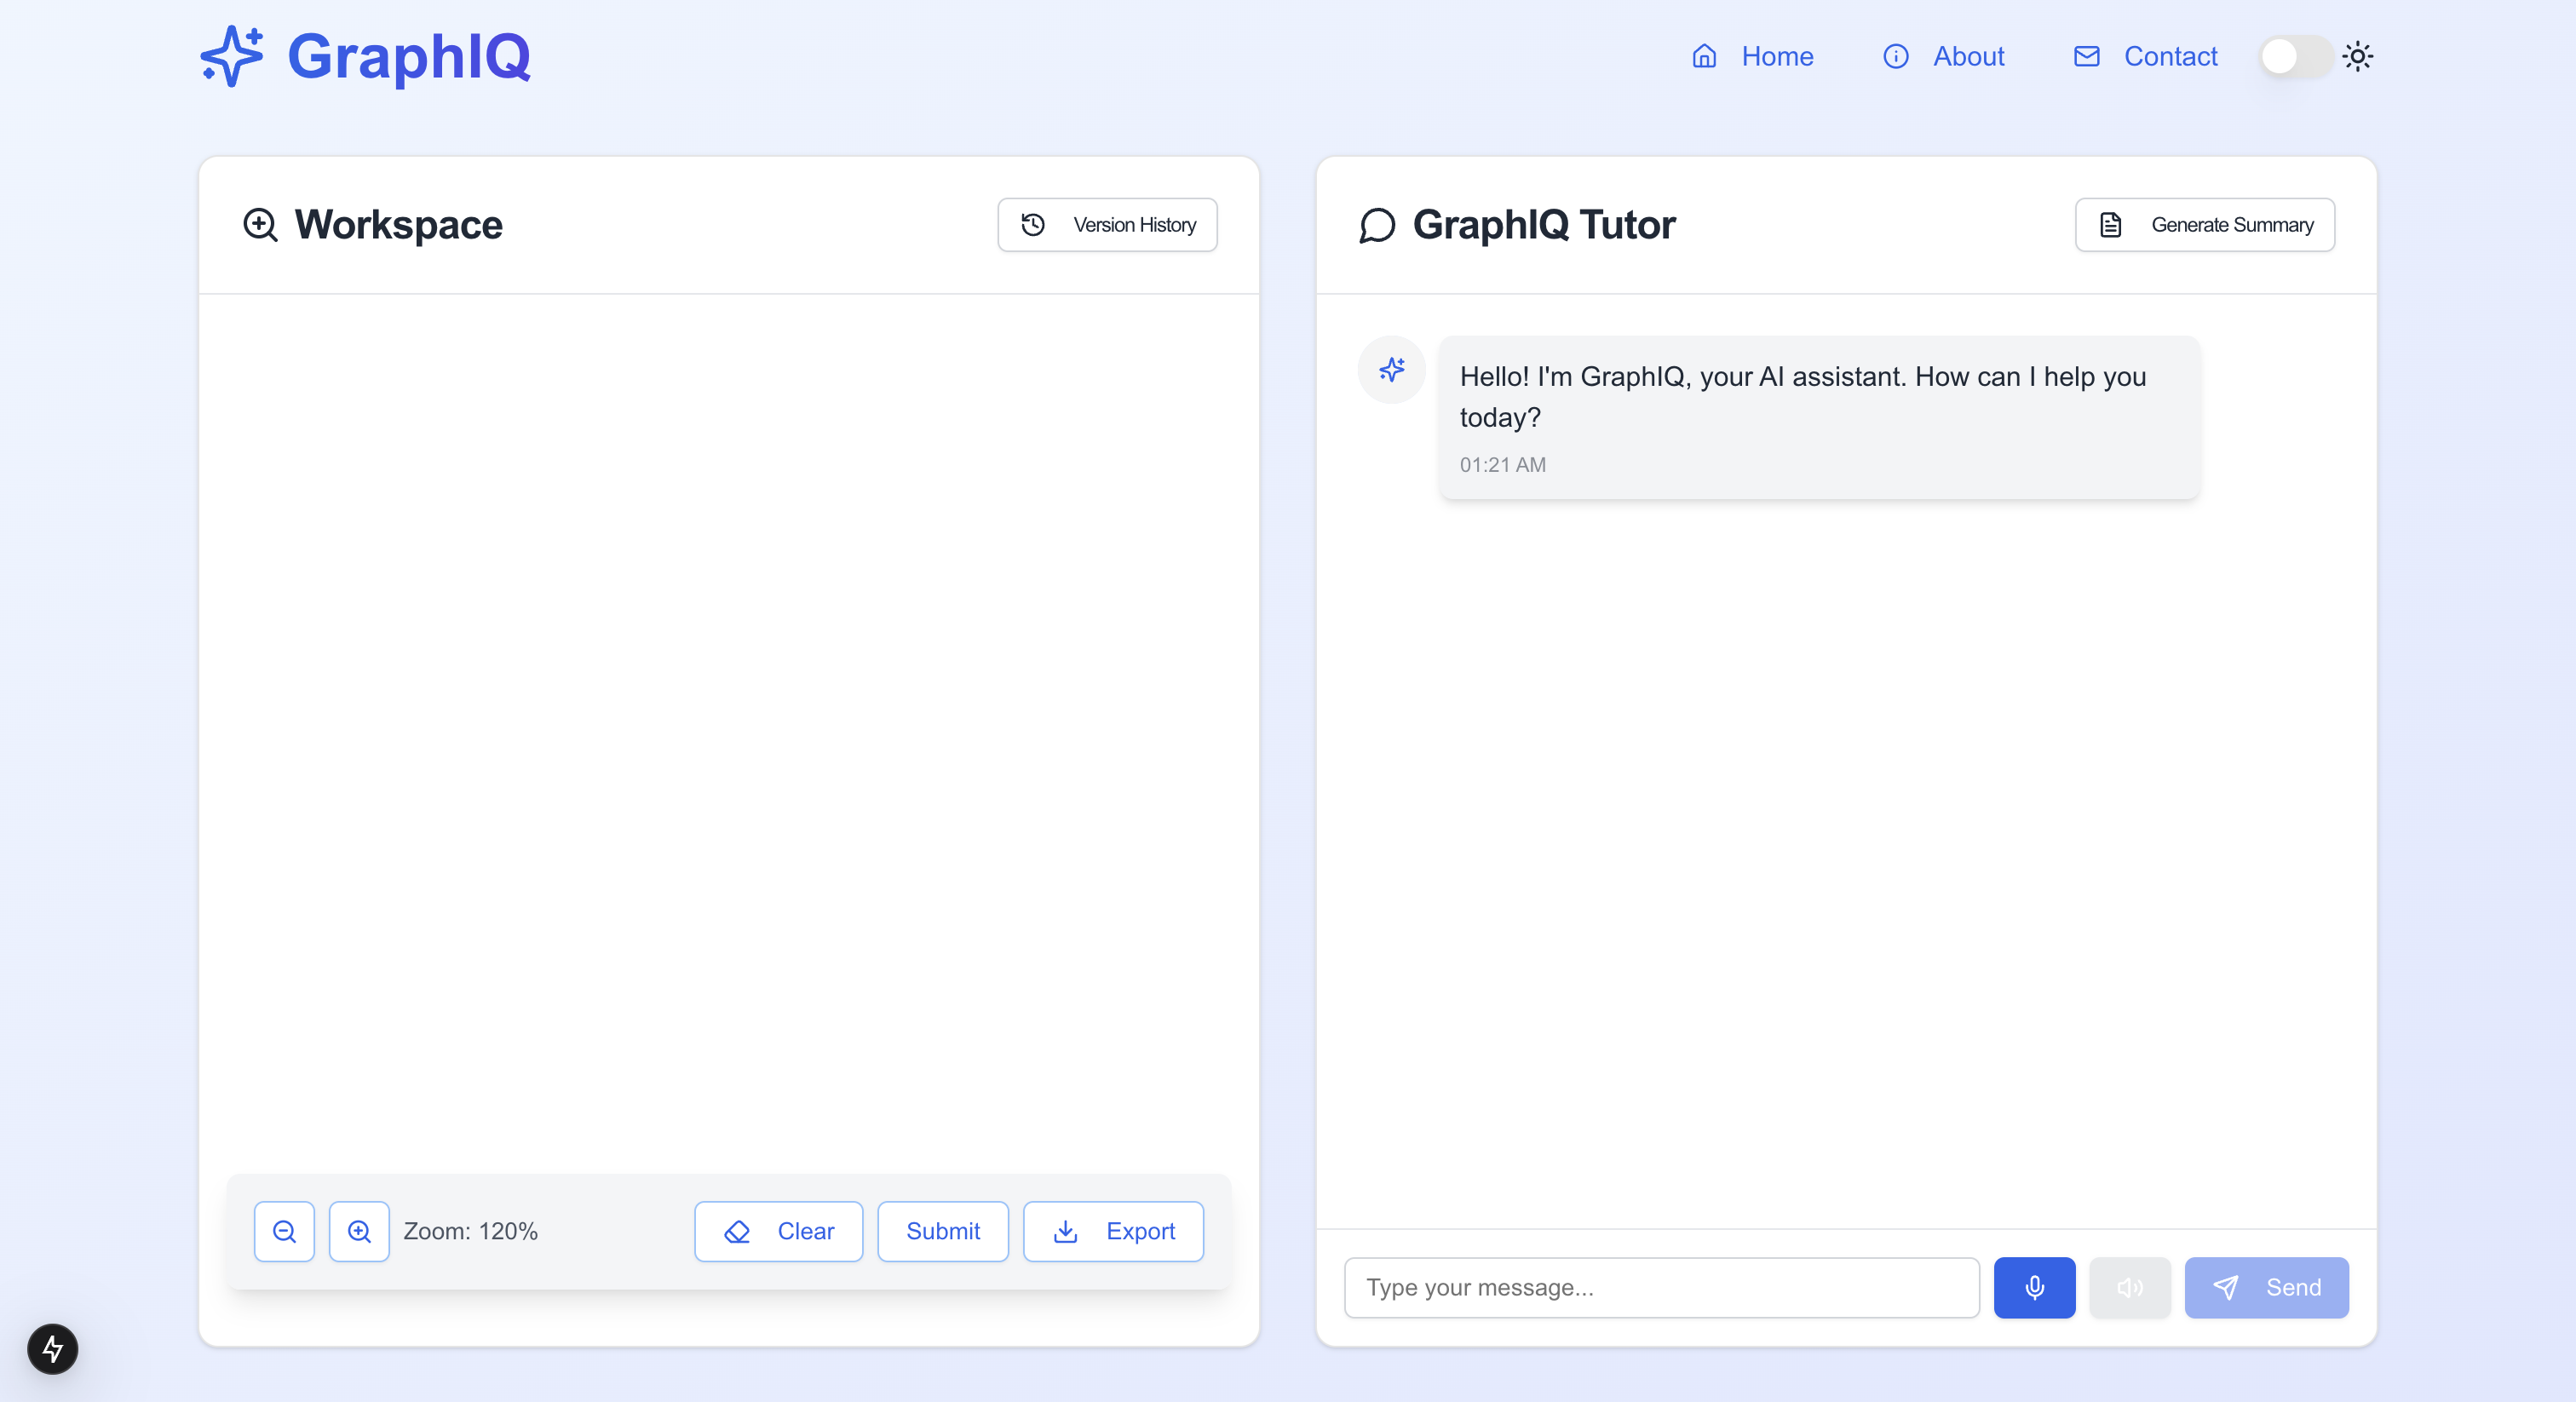Focus the Type your message field
2576x1402 pixels.
pyautogui.click(x=1660, y=1287)
